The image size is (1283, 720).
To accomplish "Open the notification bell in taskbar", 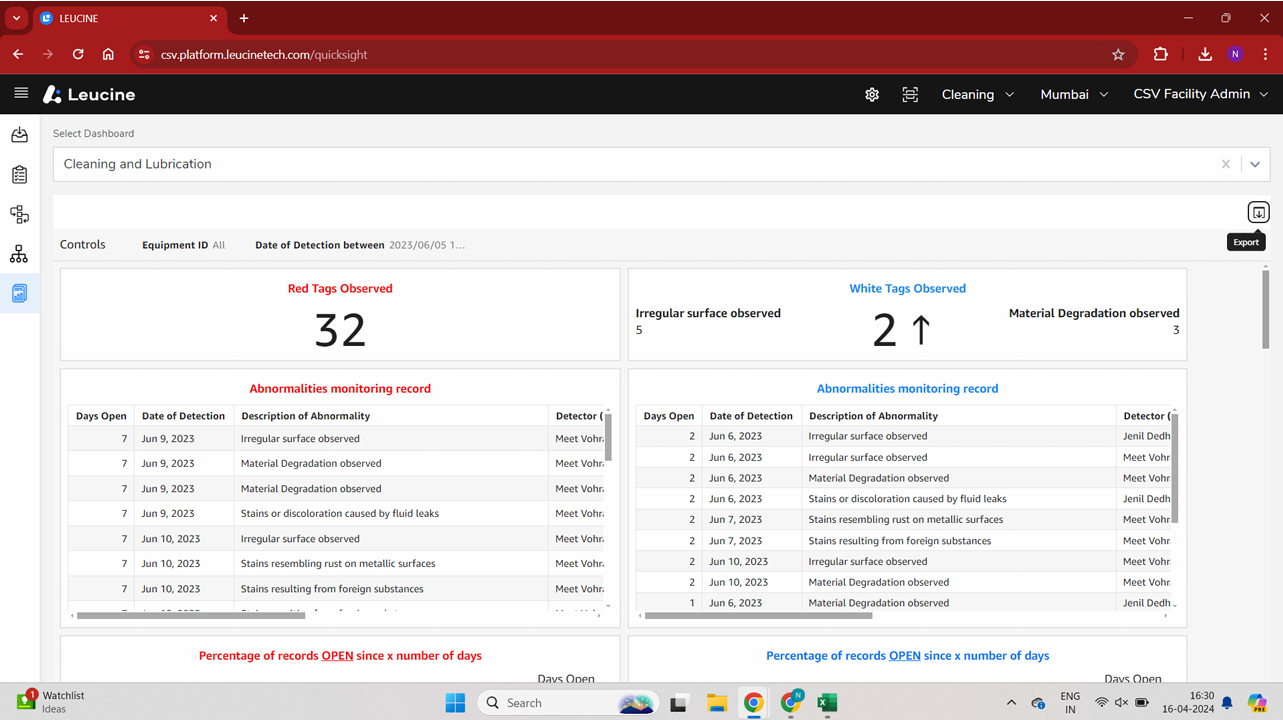I will click(1228, 702).
